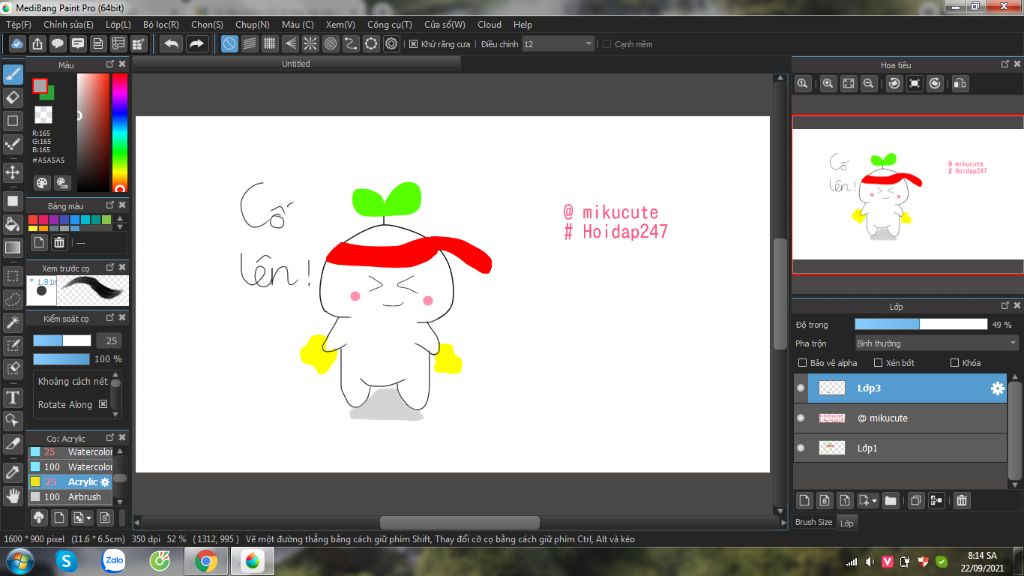Enable parallel snap guide
Image resolution: width=1024 pixels, height=576 pixels.
pos(249,44)
